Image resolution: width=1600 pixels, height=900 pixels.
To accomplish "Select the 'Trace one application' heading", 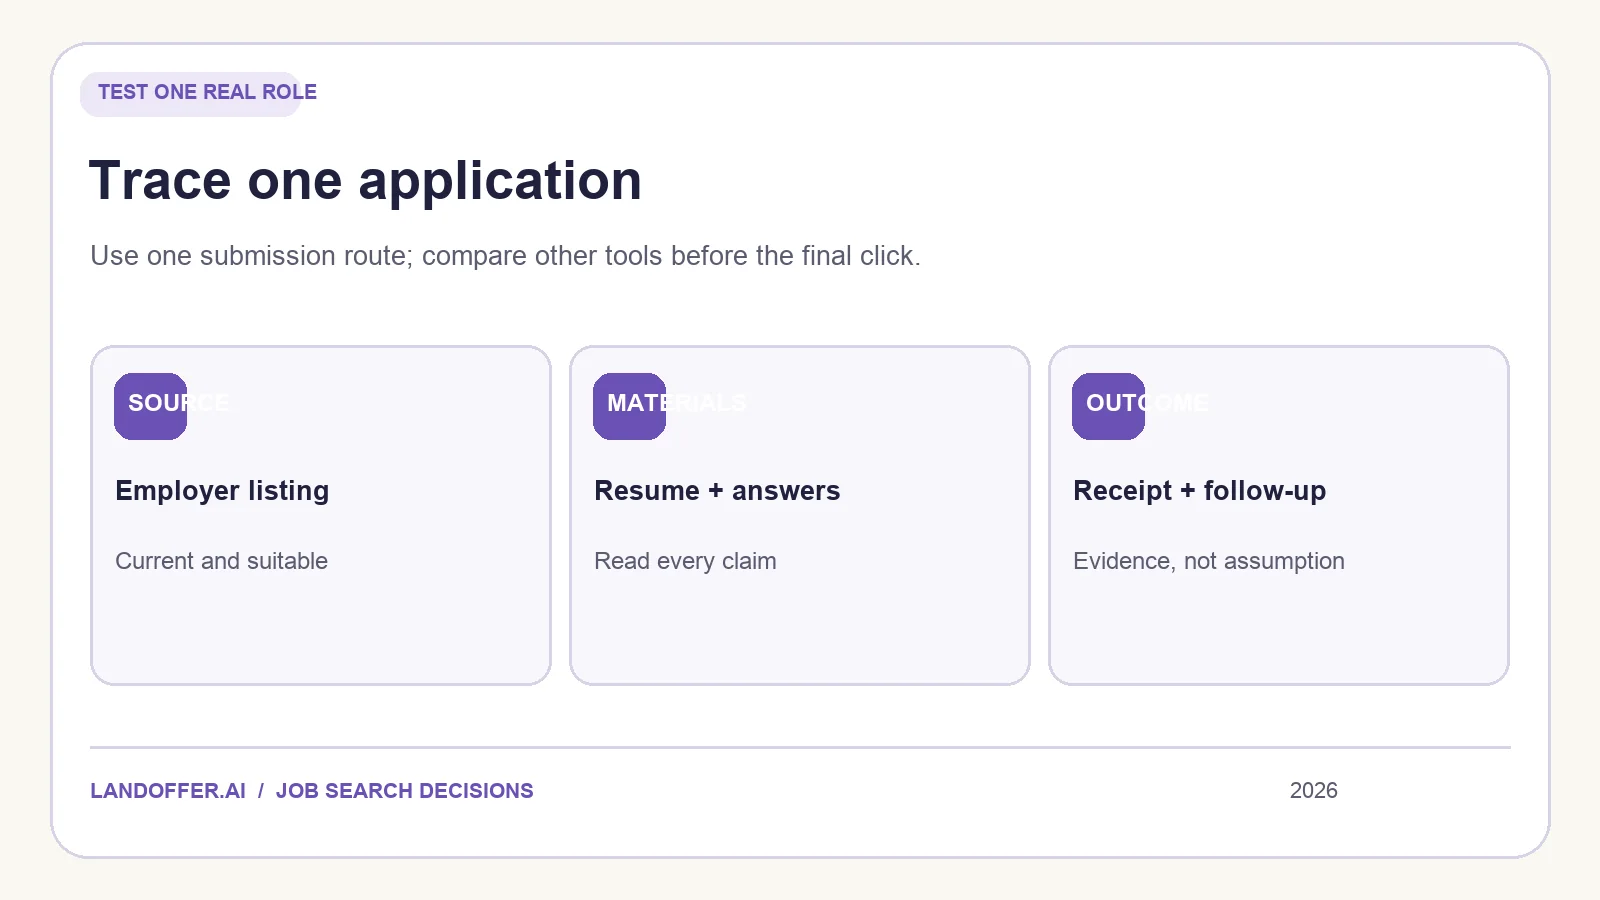I will (365, 181).
